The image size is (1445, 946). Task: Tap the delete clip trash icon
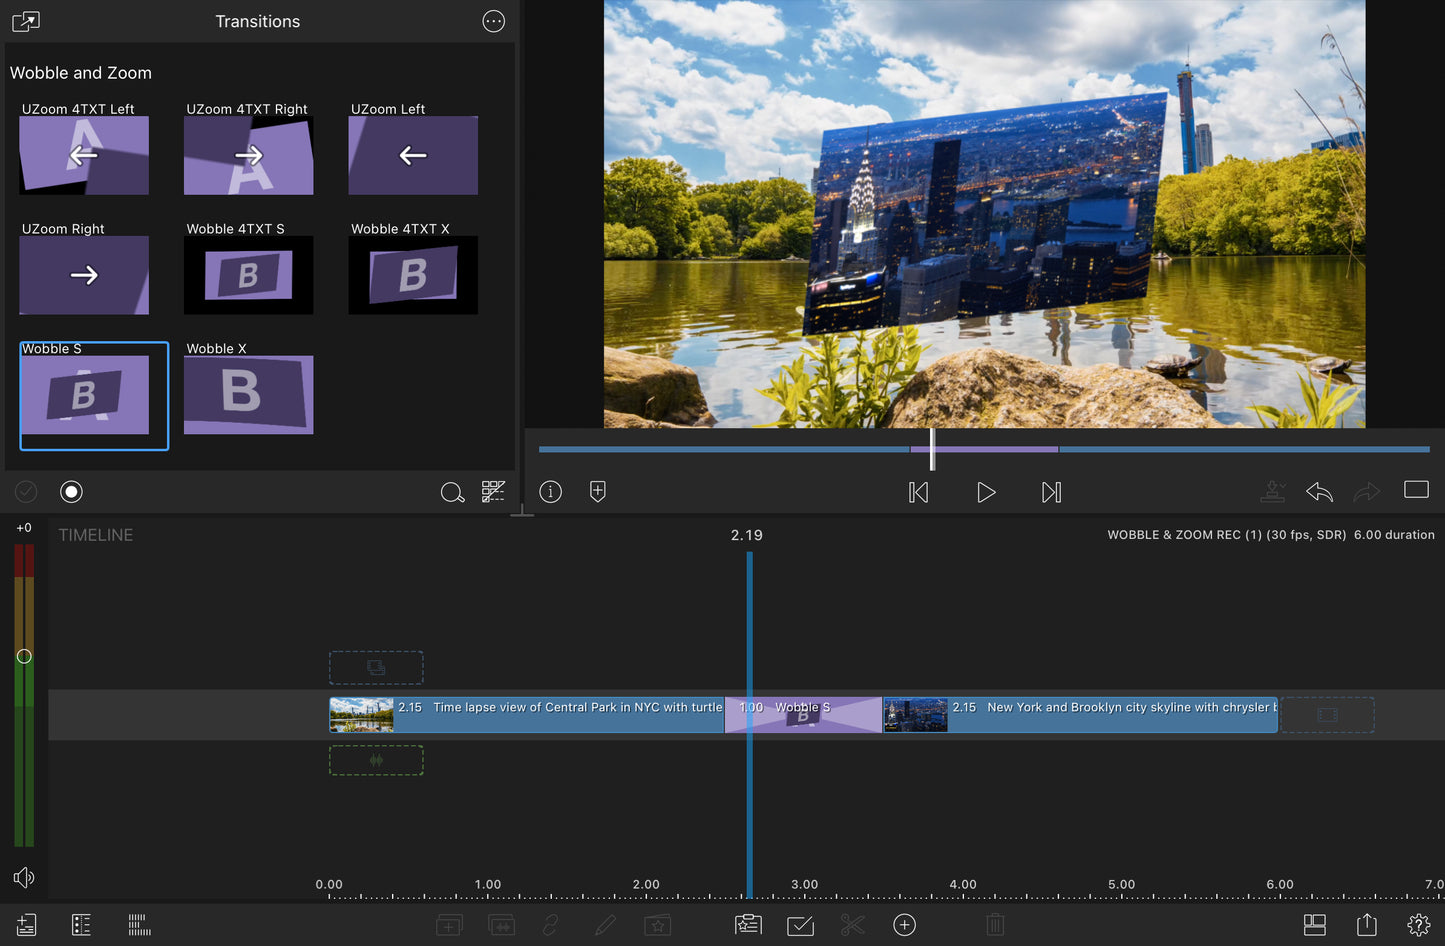tap(994, 925)
